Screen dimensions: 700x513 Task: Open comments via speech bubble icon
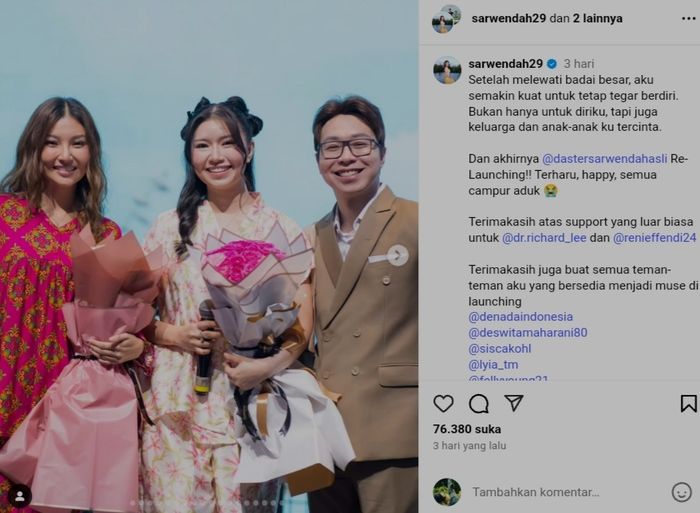point(479,404)
